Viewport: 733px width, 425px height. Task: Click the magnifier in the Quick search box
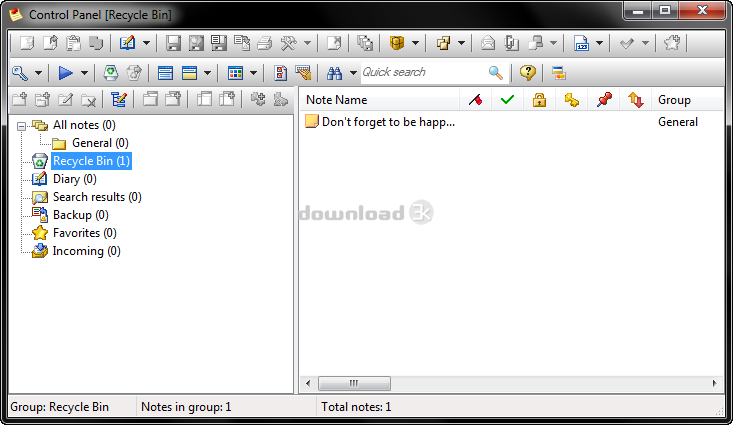pyautogui.click(x=496, y=72)
